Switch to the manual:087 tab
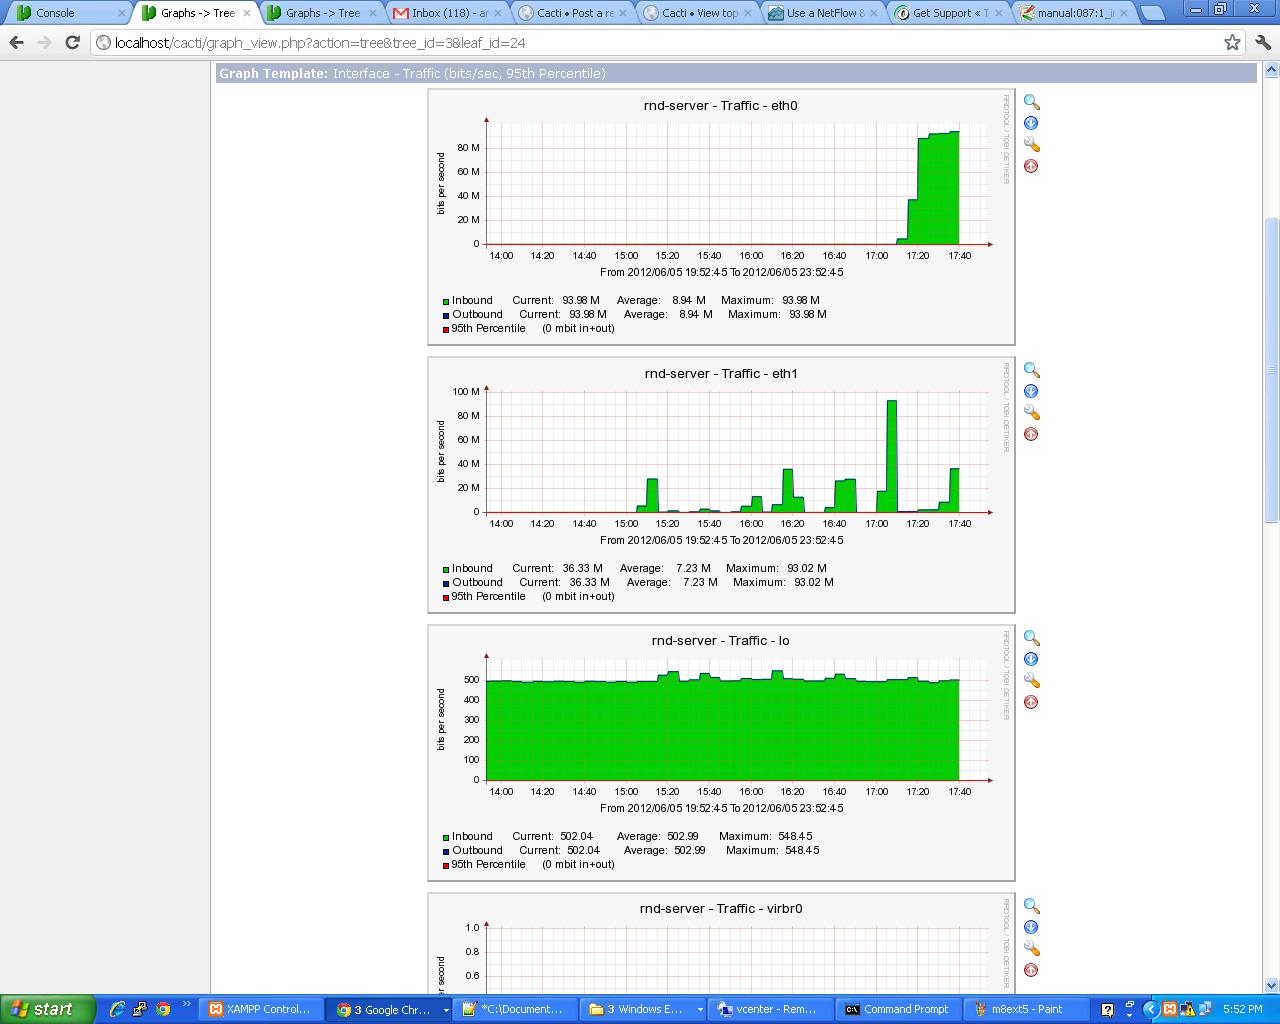Screen dimensions: 1280x1024 point(1075,13)
